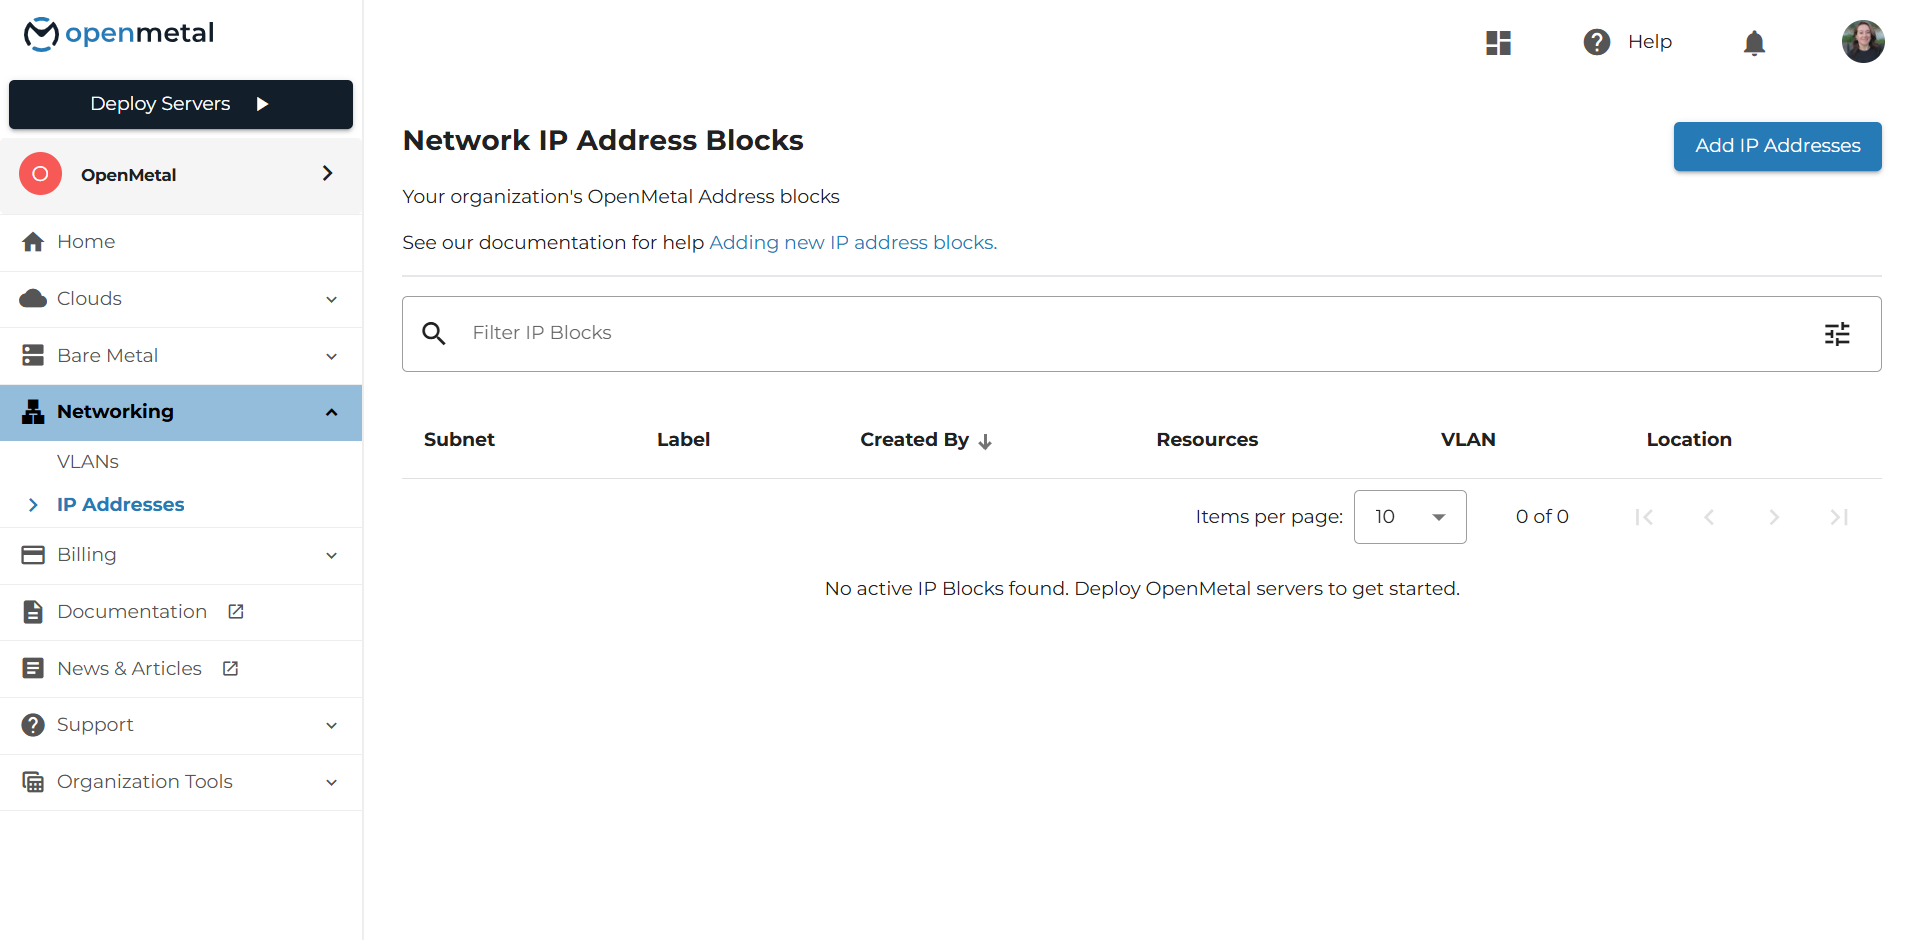Open the filter options sliders icon

pyautogui.click(x=1837, y=334)
